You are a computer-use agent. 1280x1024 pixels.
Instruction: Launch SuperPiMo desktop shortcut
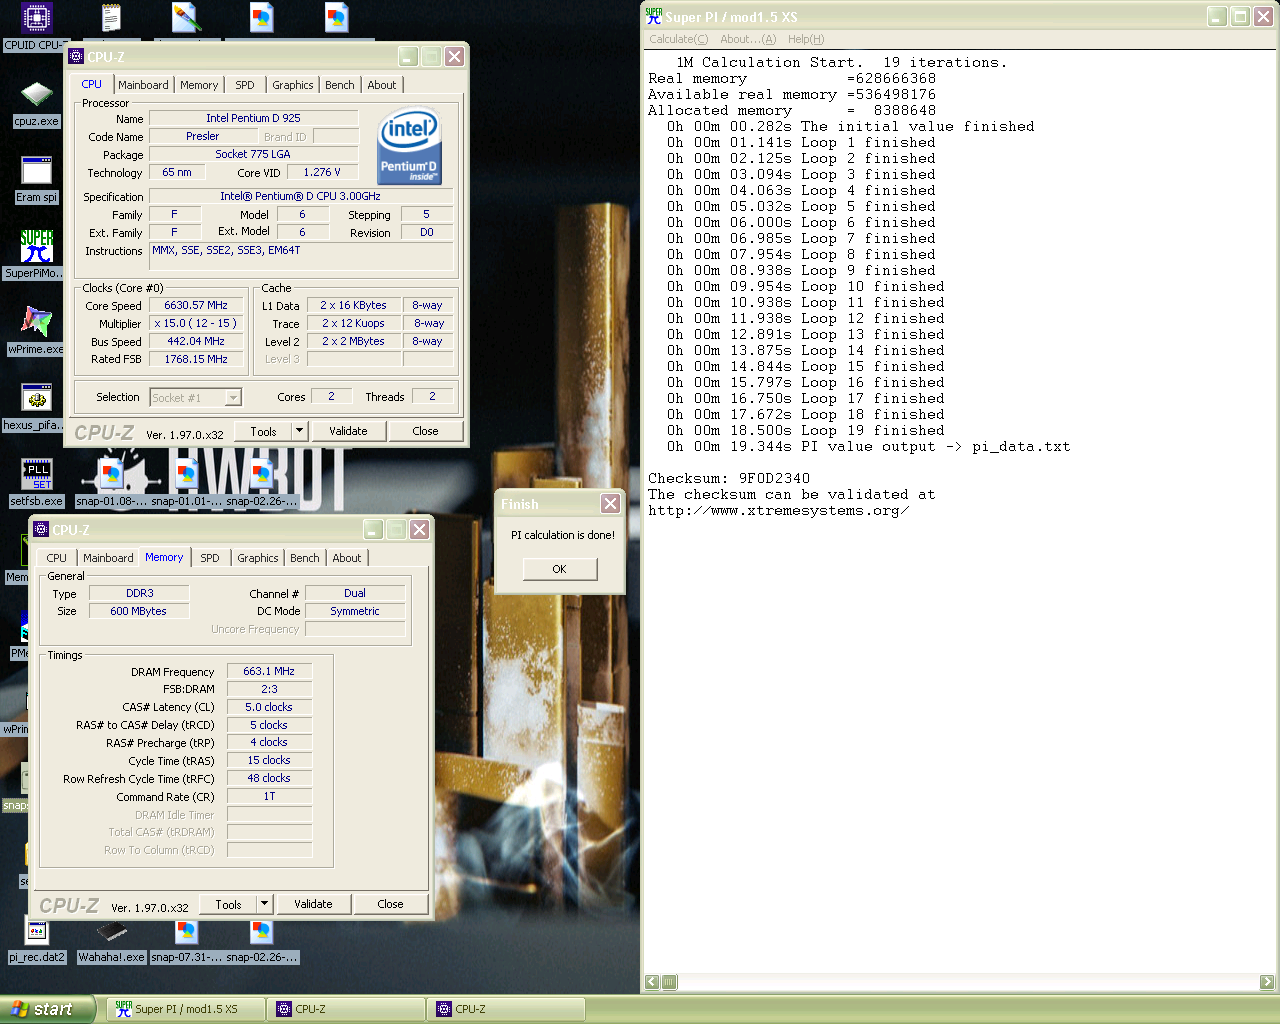click(36, 255)
